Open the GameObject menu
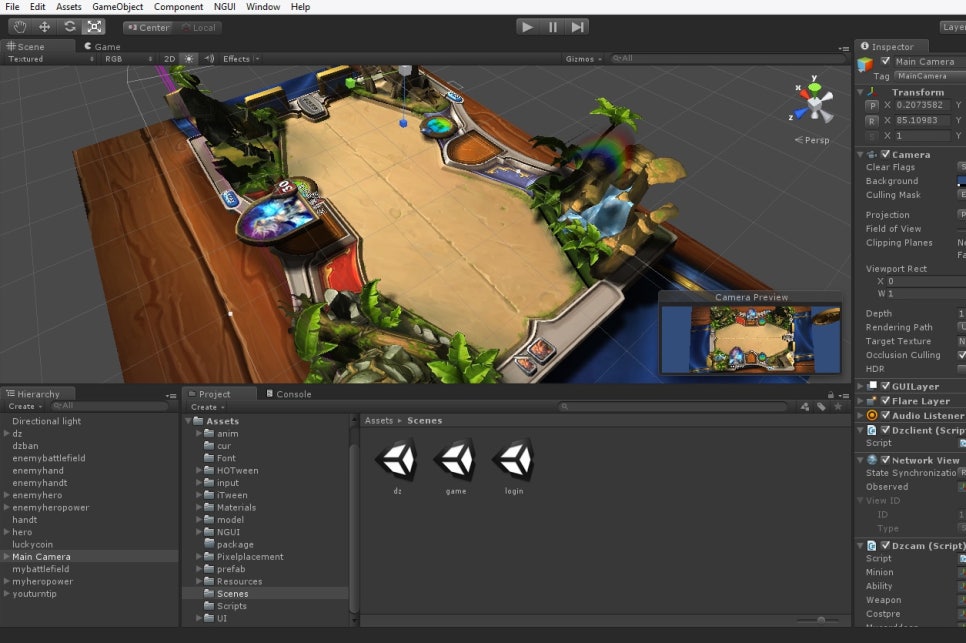 pyautogui.click(x=118, y=7)
